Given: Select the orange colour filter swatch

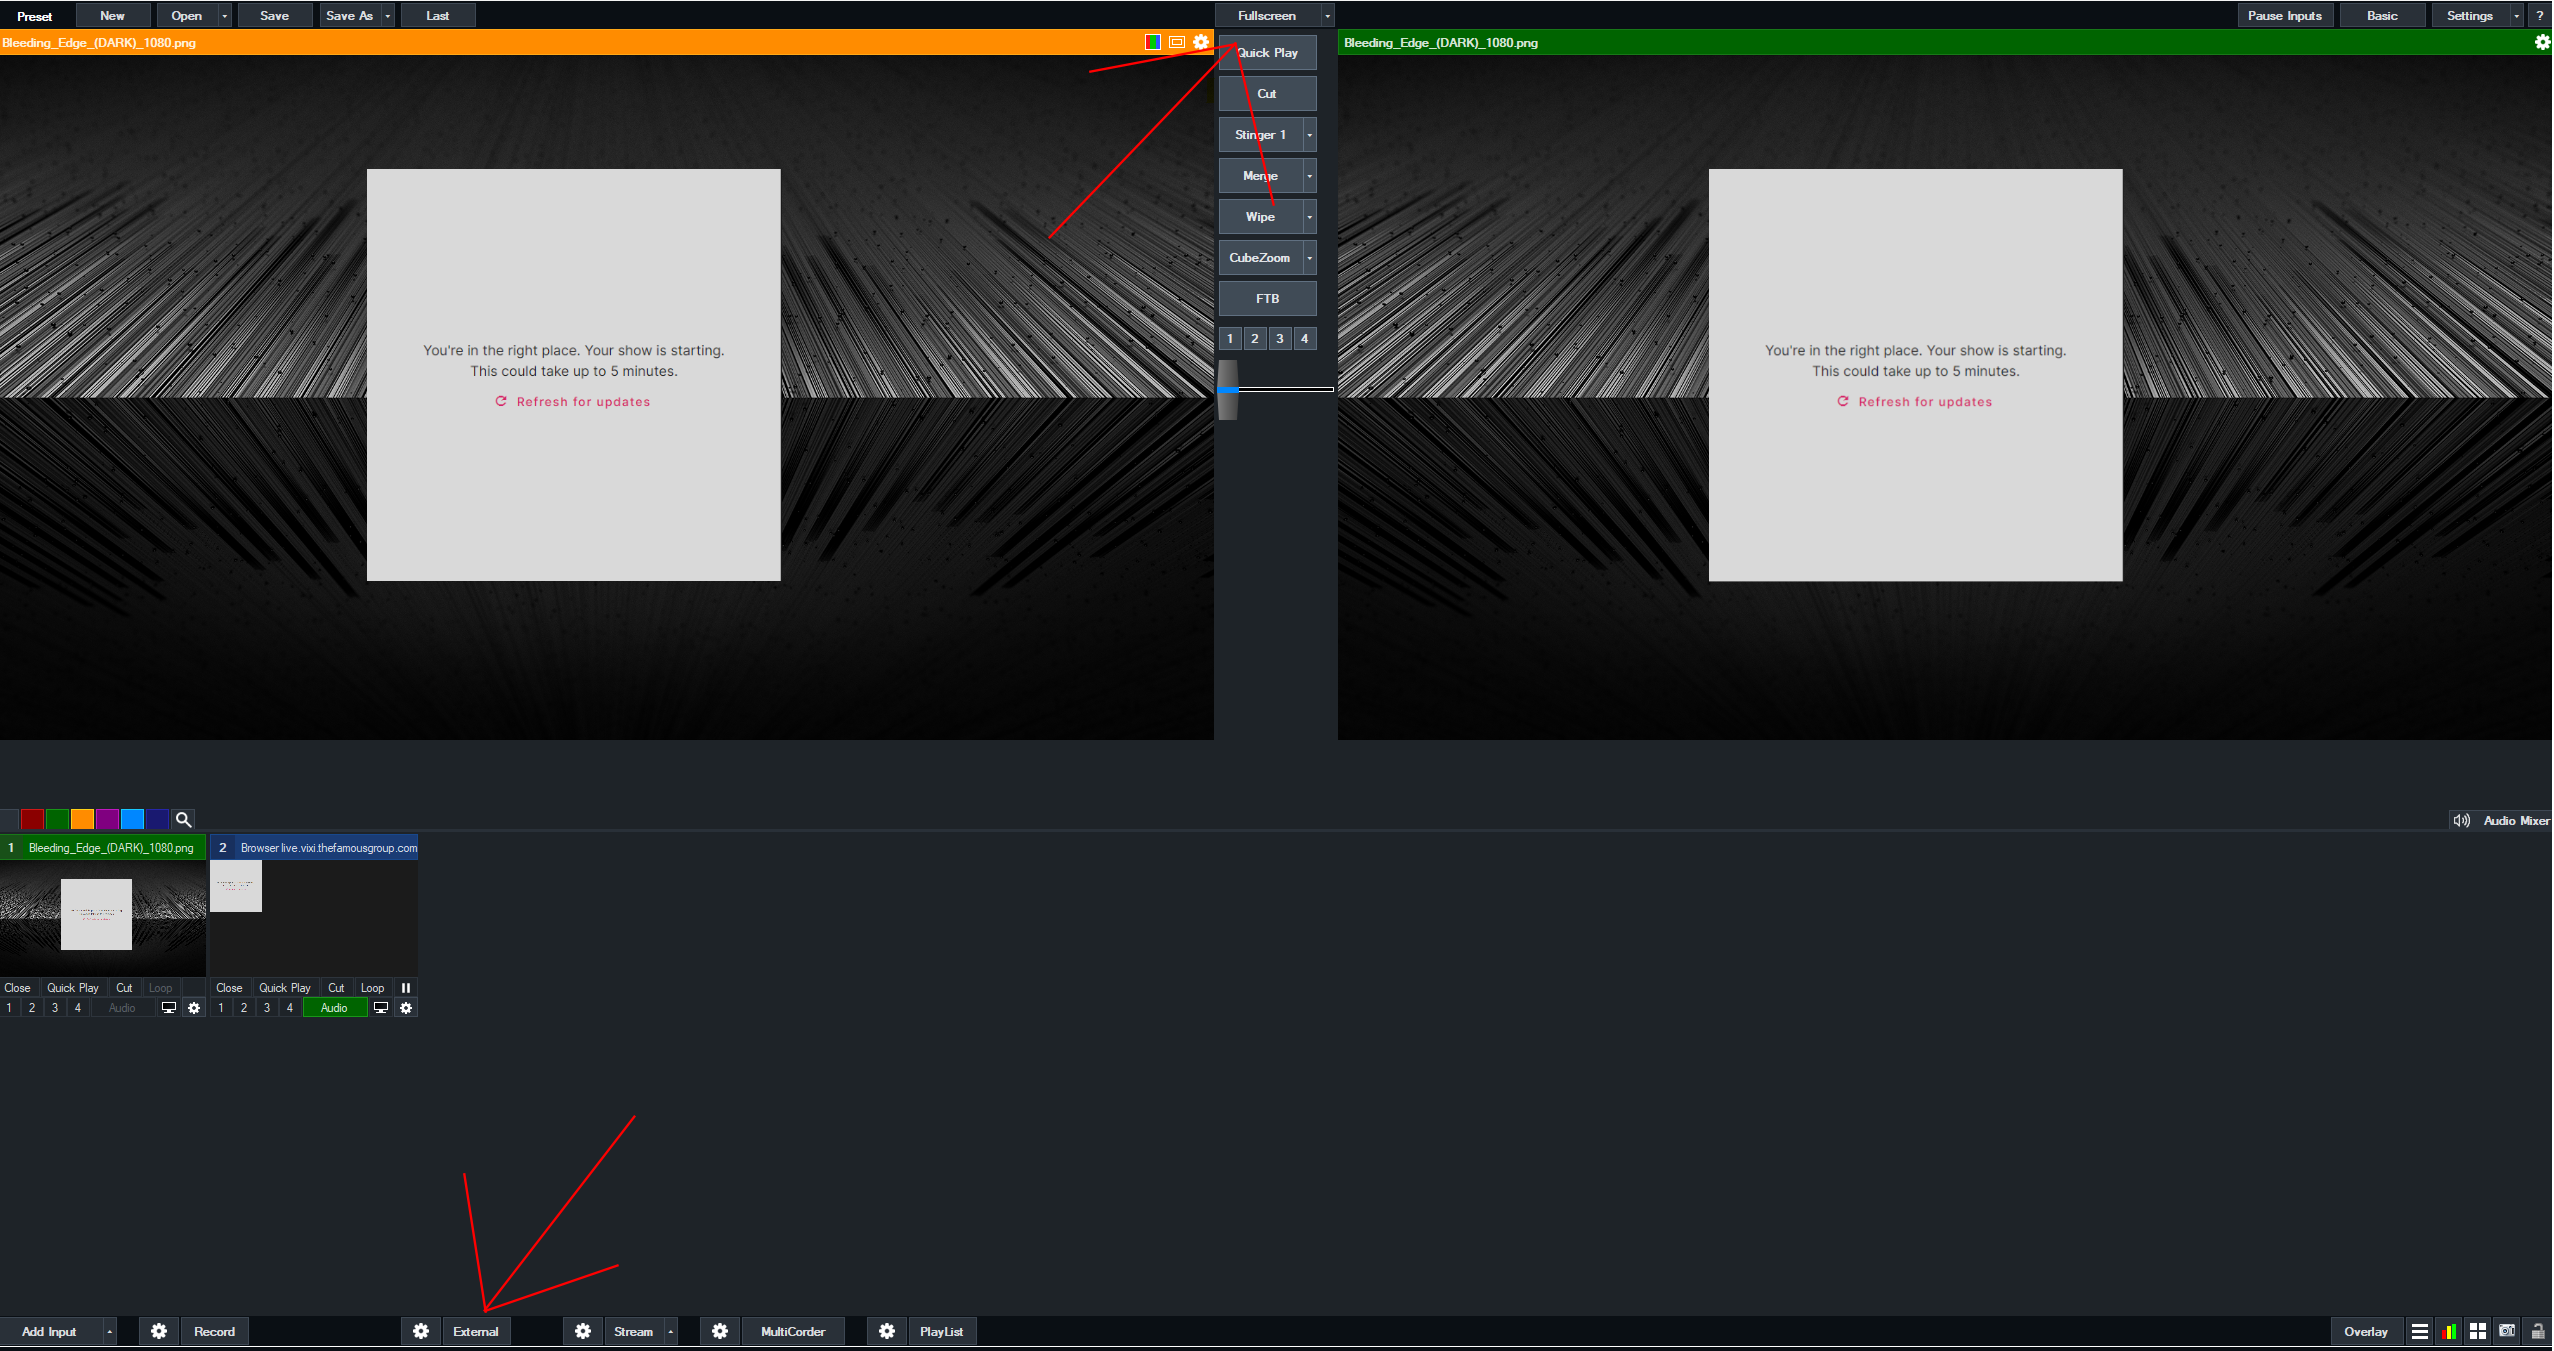Looking at the screenshot, I should [82, 819].
